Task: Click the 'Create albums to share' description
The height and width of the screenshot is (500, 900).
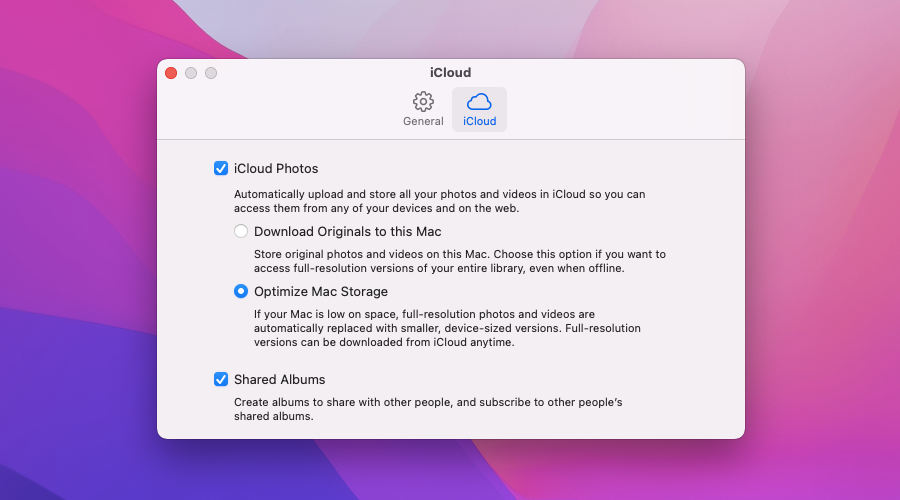Action: coord(428,409)
